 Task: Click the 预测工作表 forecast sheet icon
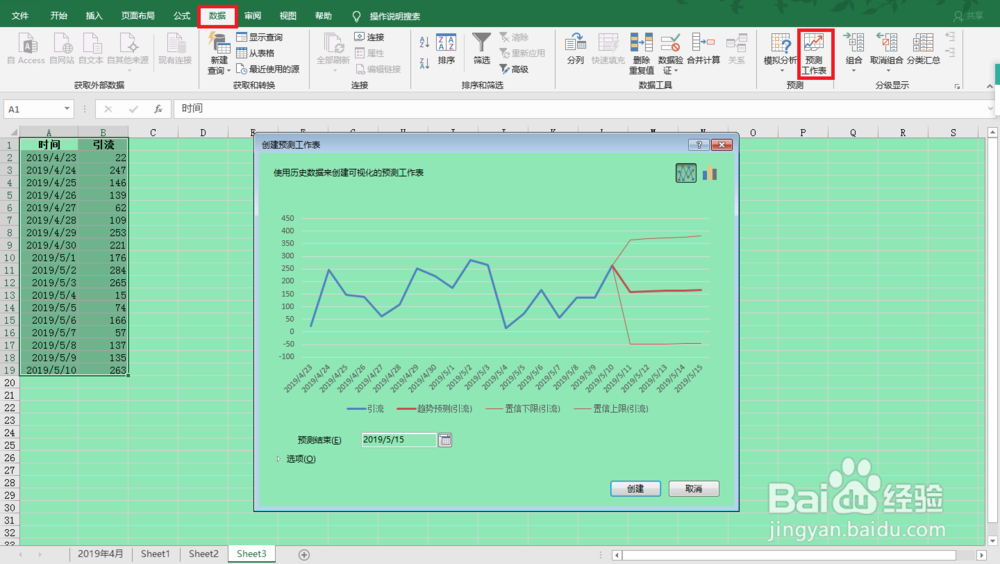coord(814,54)
